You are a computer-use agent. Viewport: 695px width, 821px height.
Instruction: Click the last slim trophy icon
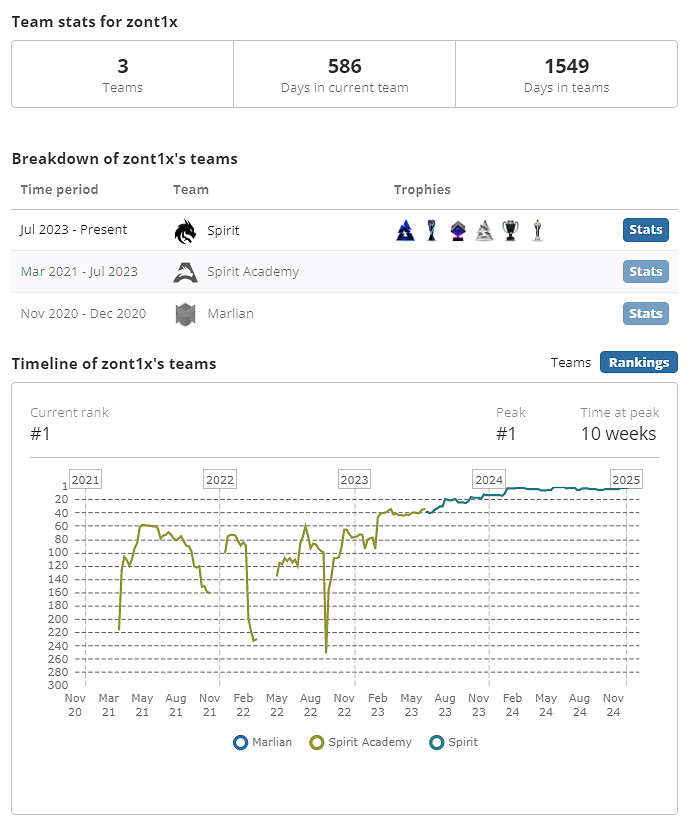point(537,231)
